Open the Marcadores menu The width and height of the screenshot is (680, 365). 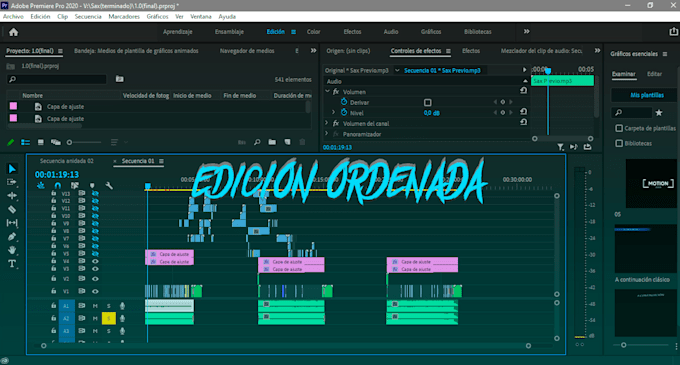tap(124, 16)
